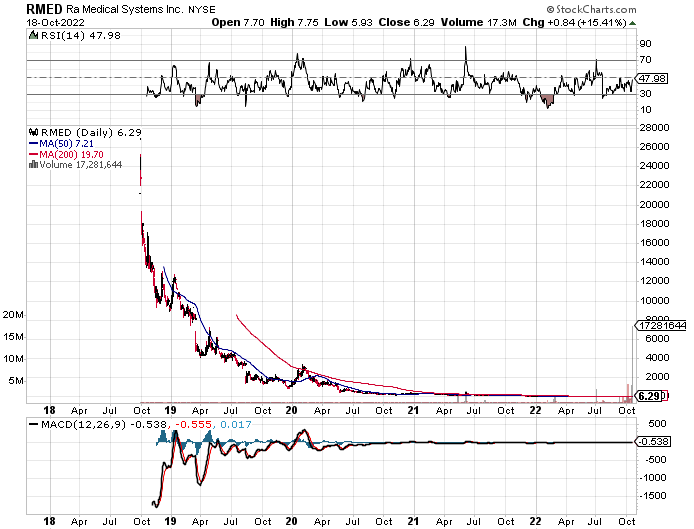Click the 5M volume axis label

[16, 381]
